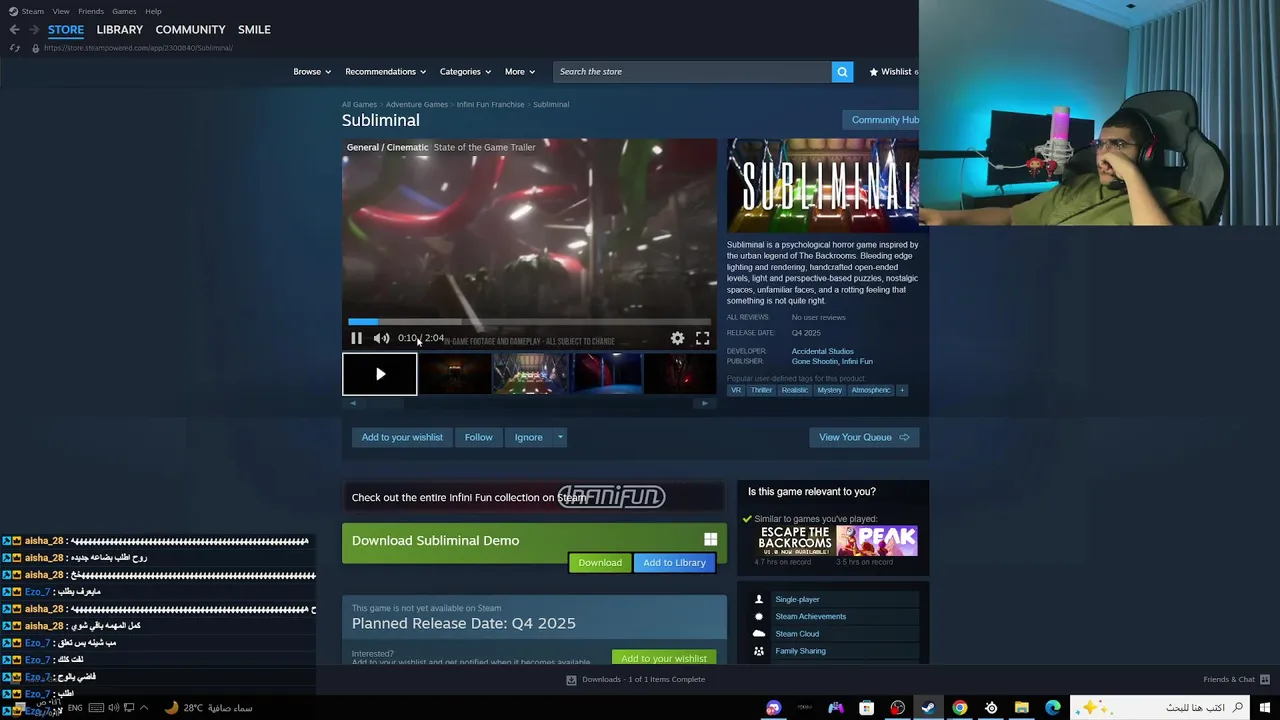Open File Explorer from the taskbar
The image size is (1280, 720).
tap(1022, 708)
